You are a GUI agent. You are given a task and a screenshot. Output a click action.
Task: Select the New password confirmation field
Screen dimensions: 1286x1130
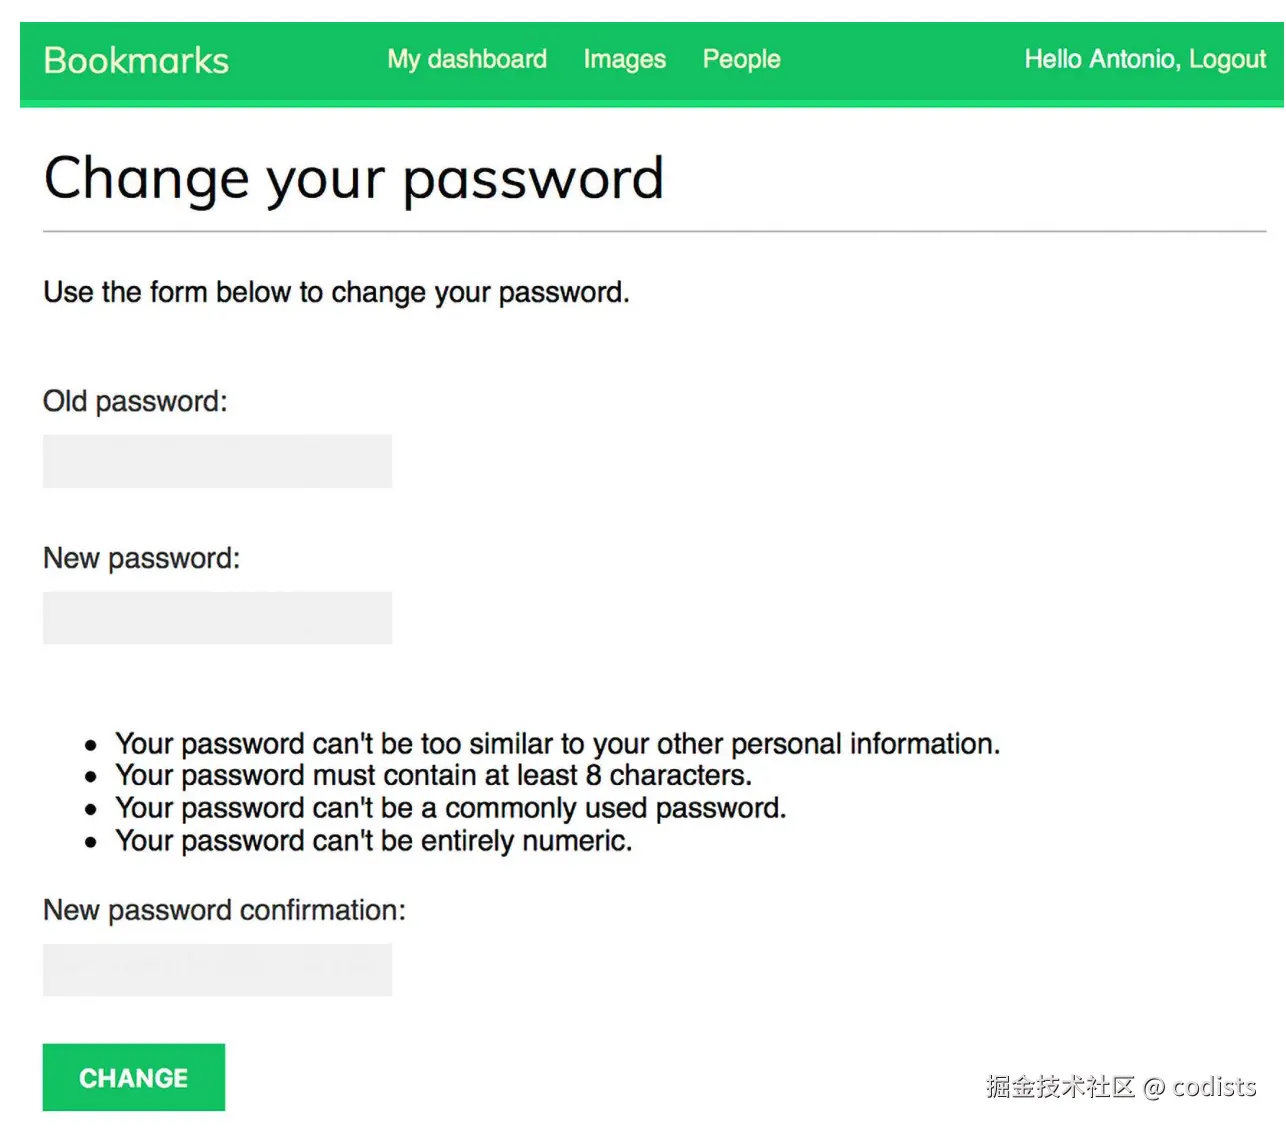[216, 968]
